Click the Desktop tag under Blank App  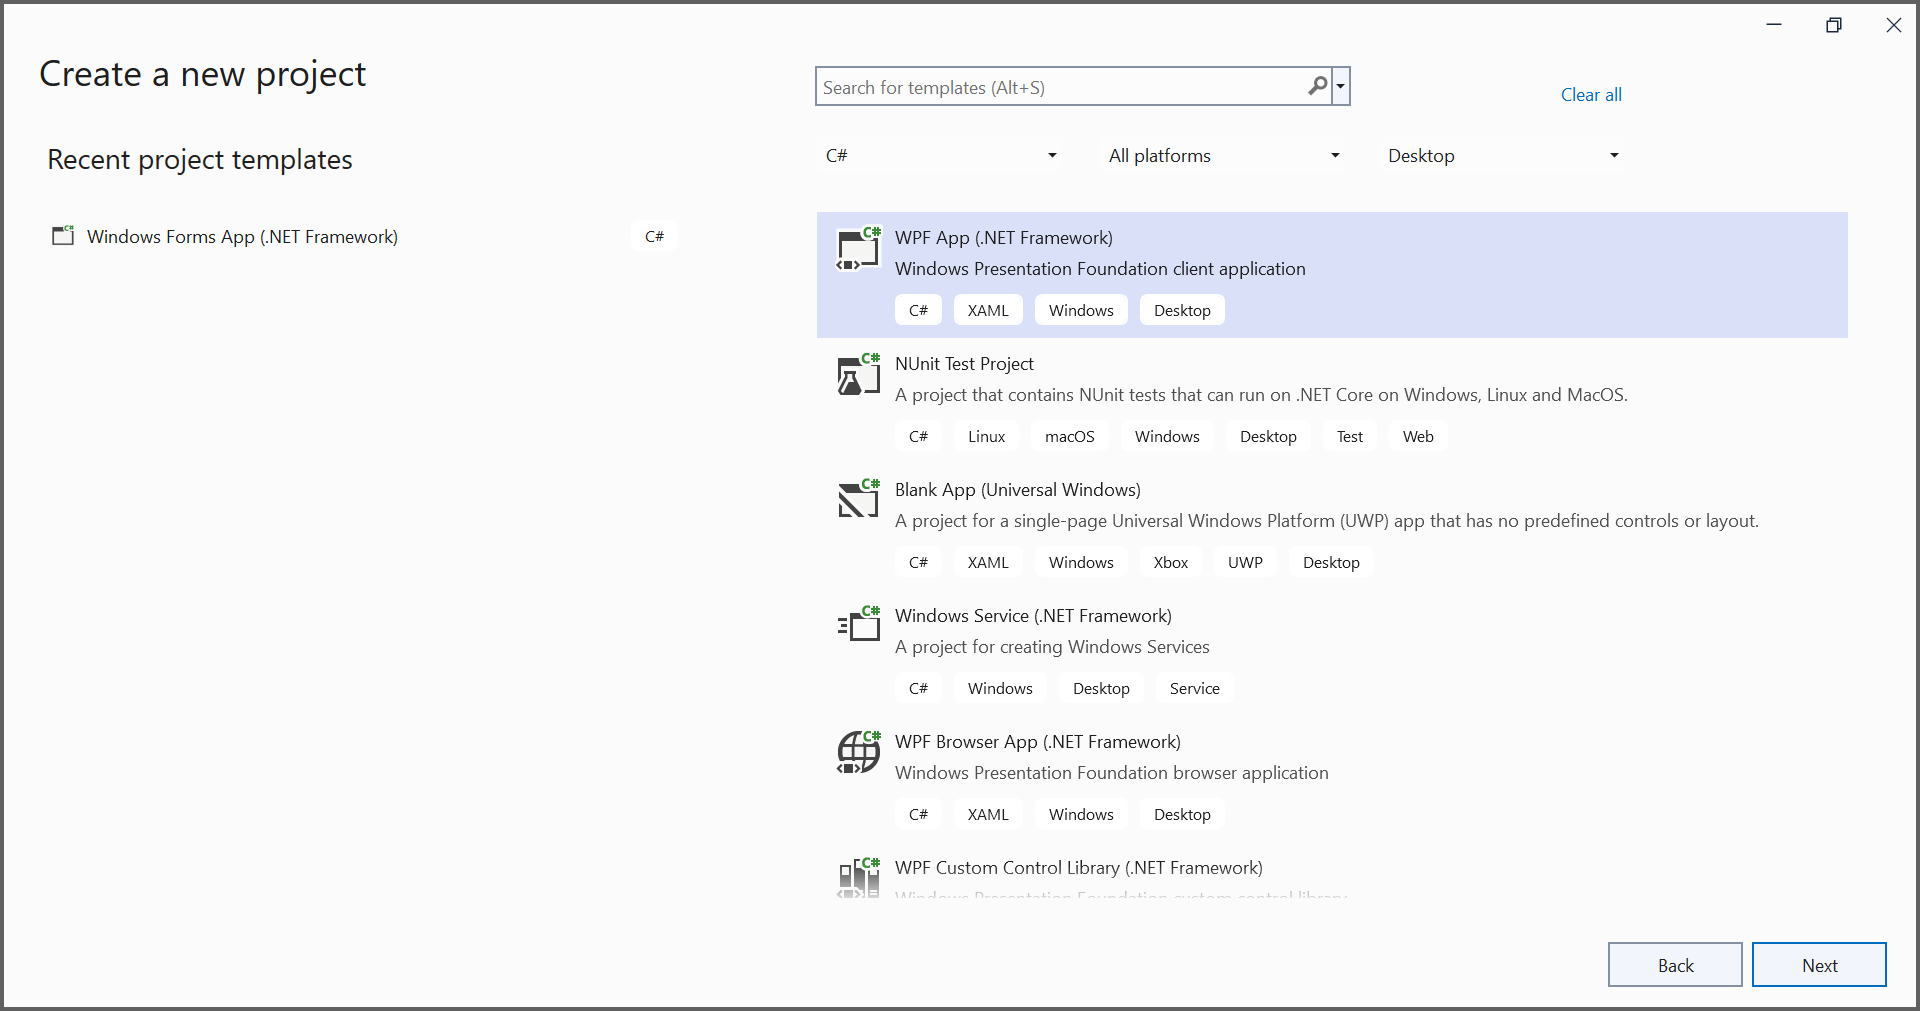[1331, 563]
